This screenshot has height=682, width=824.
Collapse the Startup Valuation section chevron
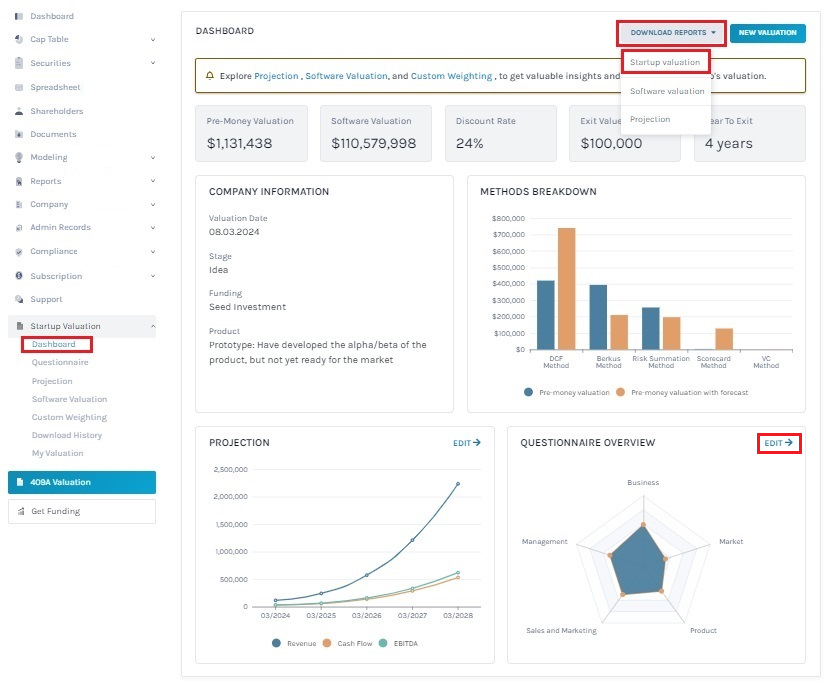click(153, 326)
